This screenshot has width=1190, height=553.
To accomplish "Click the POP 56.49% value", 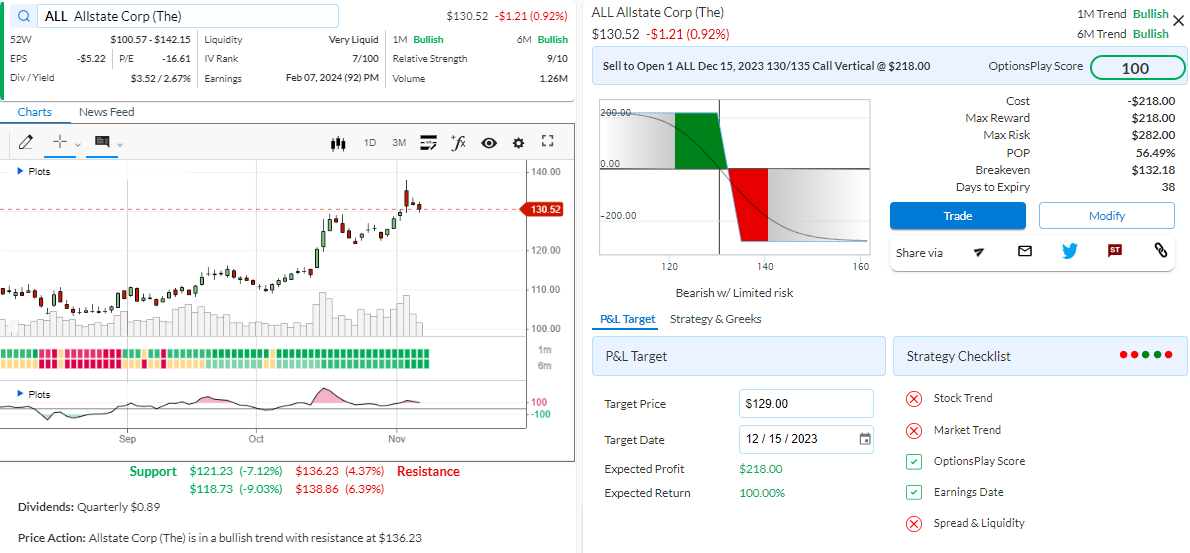I will (x=1156, y=152).
